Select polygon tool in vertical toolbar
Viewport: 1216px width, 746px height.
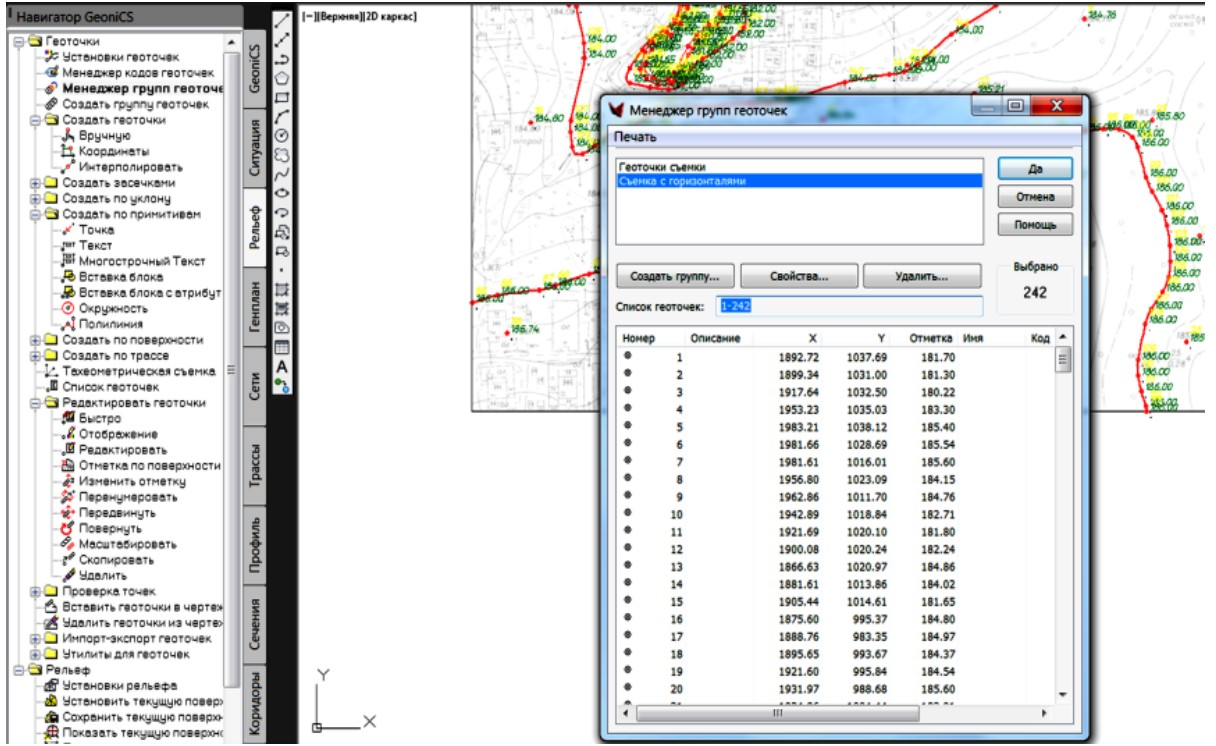(x=282, y=77)
